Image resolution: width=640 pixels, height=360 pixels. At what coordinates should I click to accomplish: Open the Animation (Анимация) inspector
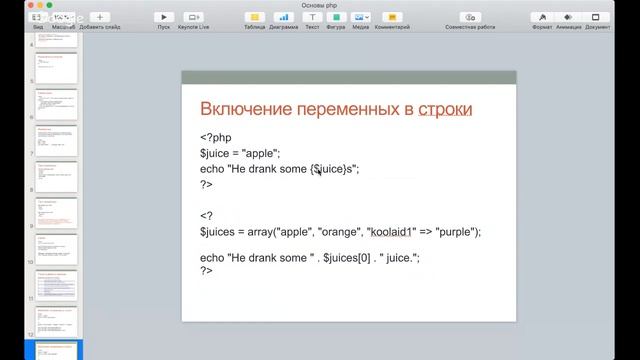568,18
